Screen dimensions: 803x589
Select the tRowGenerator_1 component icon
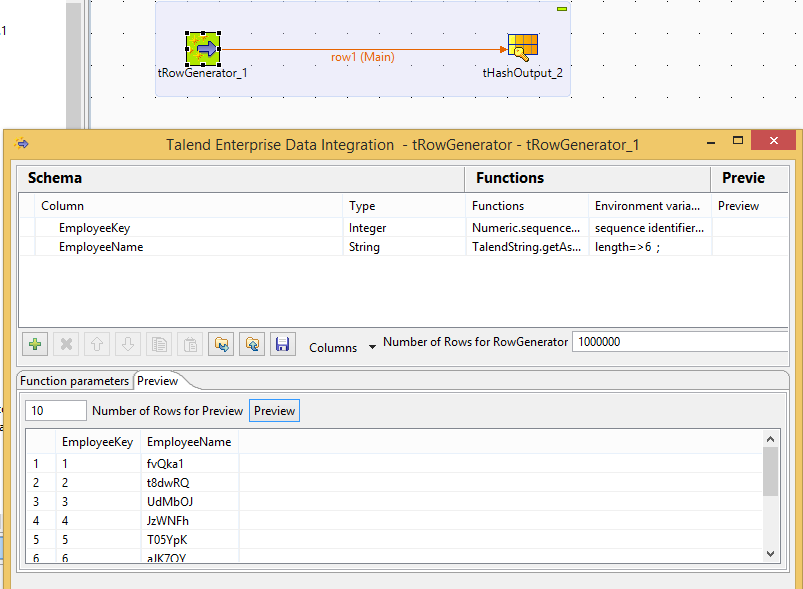(203, 49)
